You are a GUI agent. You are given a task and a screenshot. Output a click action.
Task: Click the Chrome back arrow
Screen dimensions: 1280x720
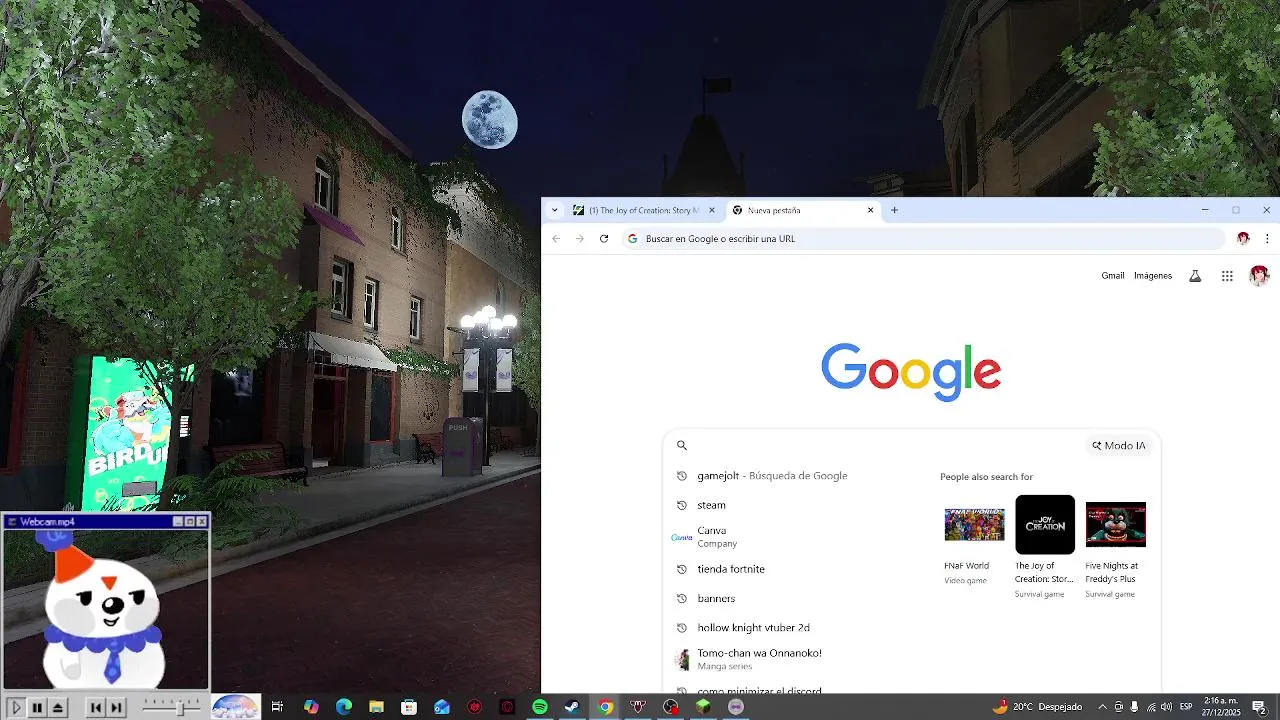click(x=556, y=239)
